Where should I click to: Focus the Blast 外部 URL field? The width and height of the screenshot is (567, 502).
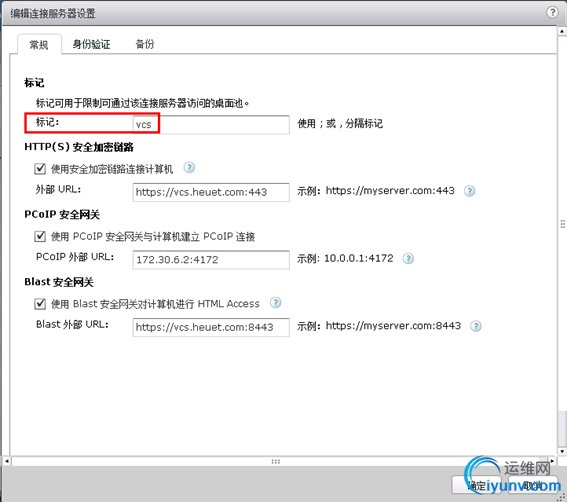point(211,327)
